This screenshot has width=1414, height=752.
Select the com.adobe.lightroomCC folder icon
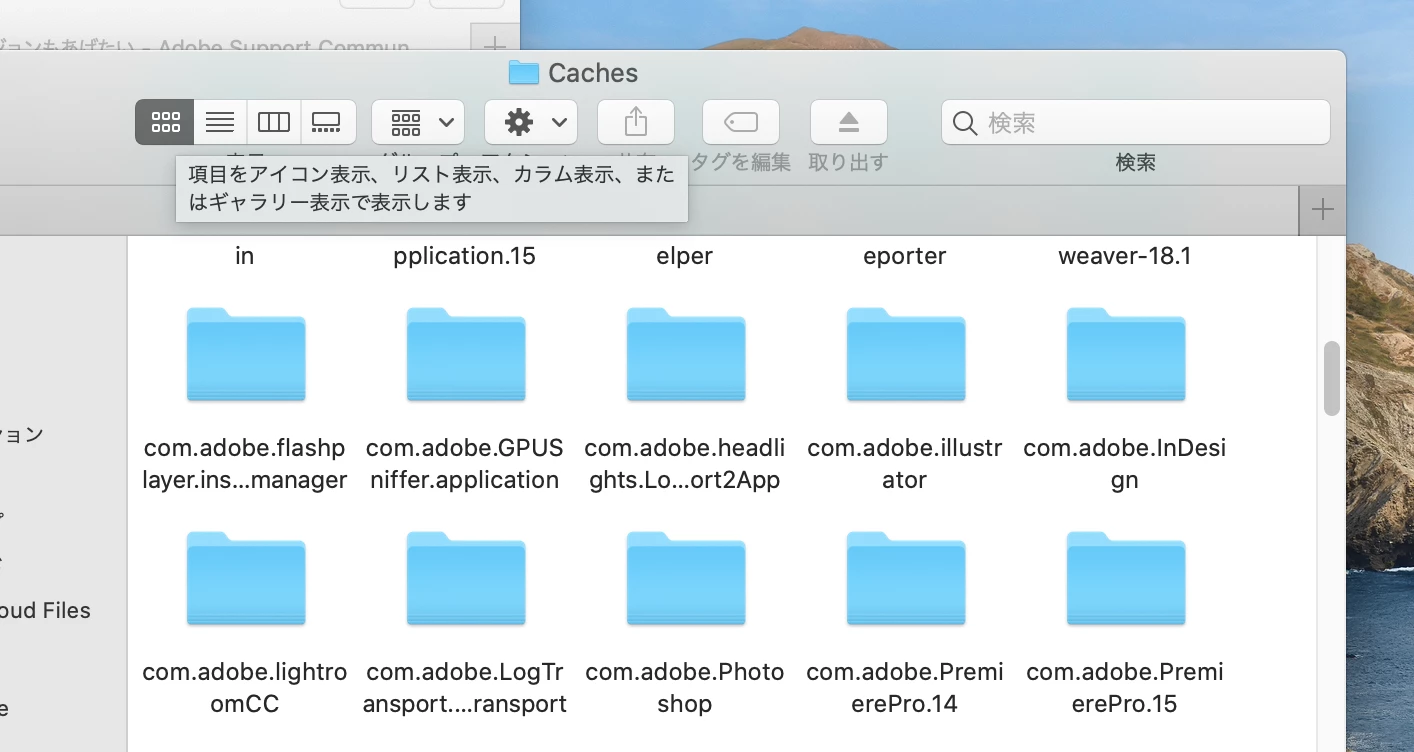(246, 579)
